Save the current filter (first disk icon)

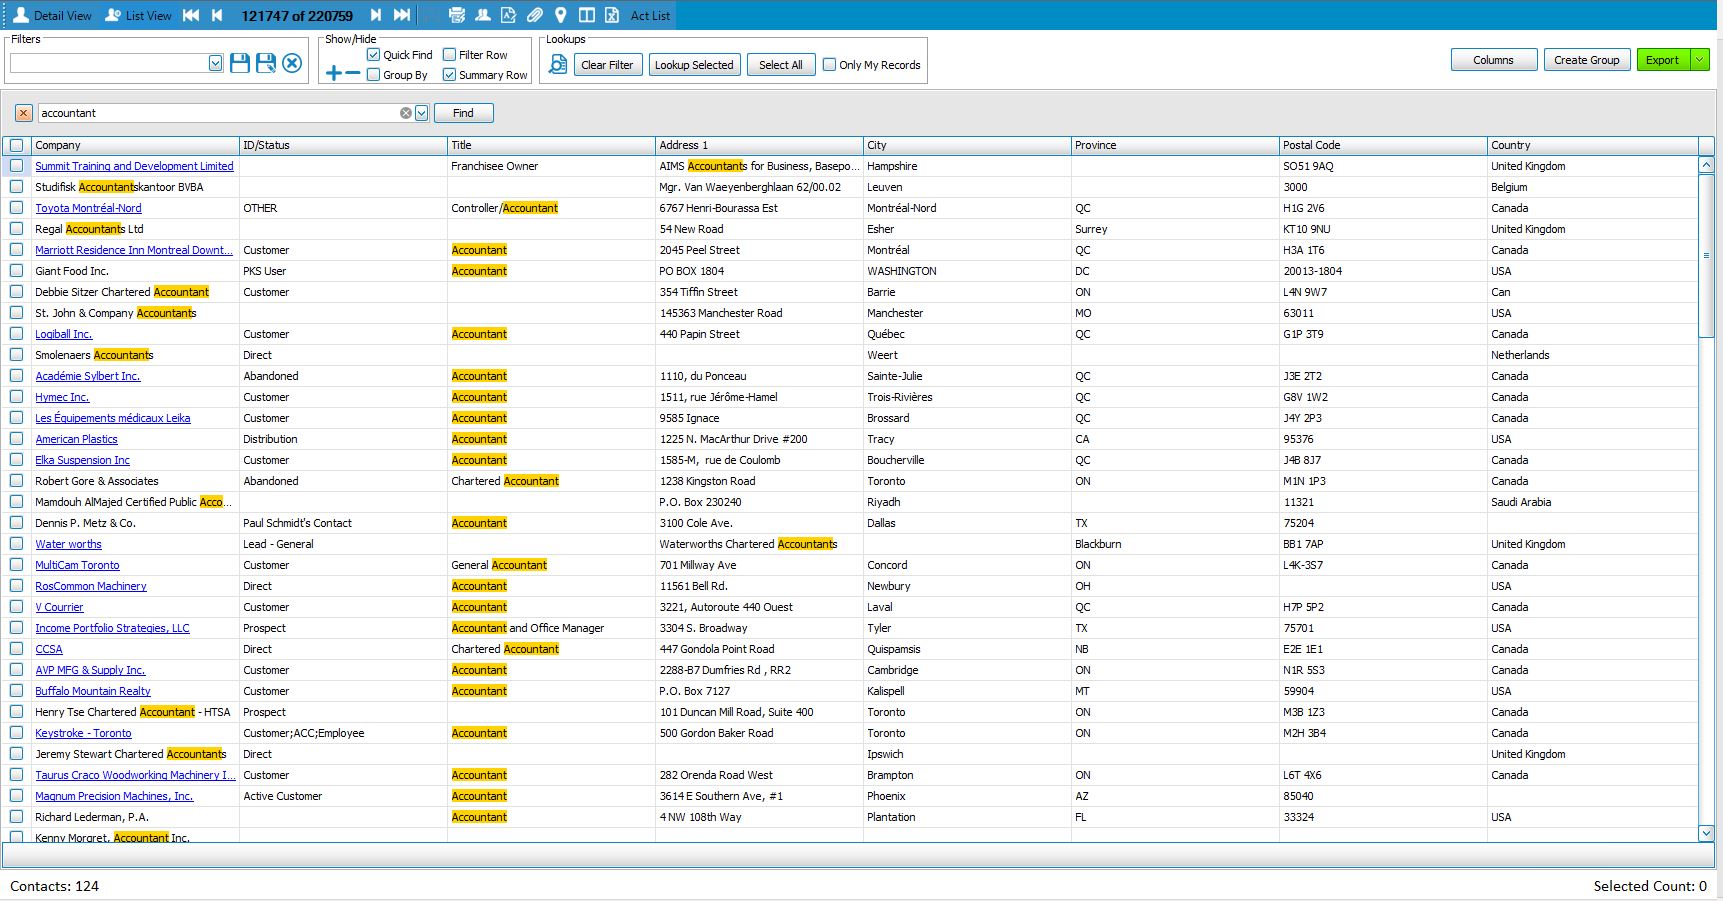click(x=240, y=63)
